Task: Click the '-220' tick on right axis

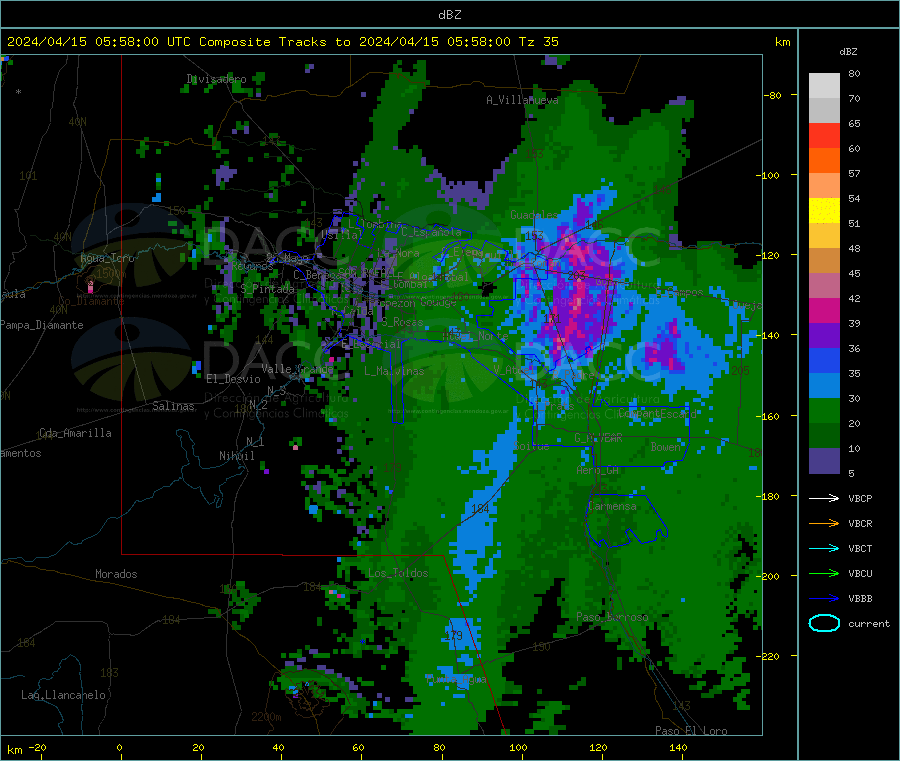Action: [x=770, y=657]
